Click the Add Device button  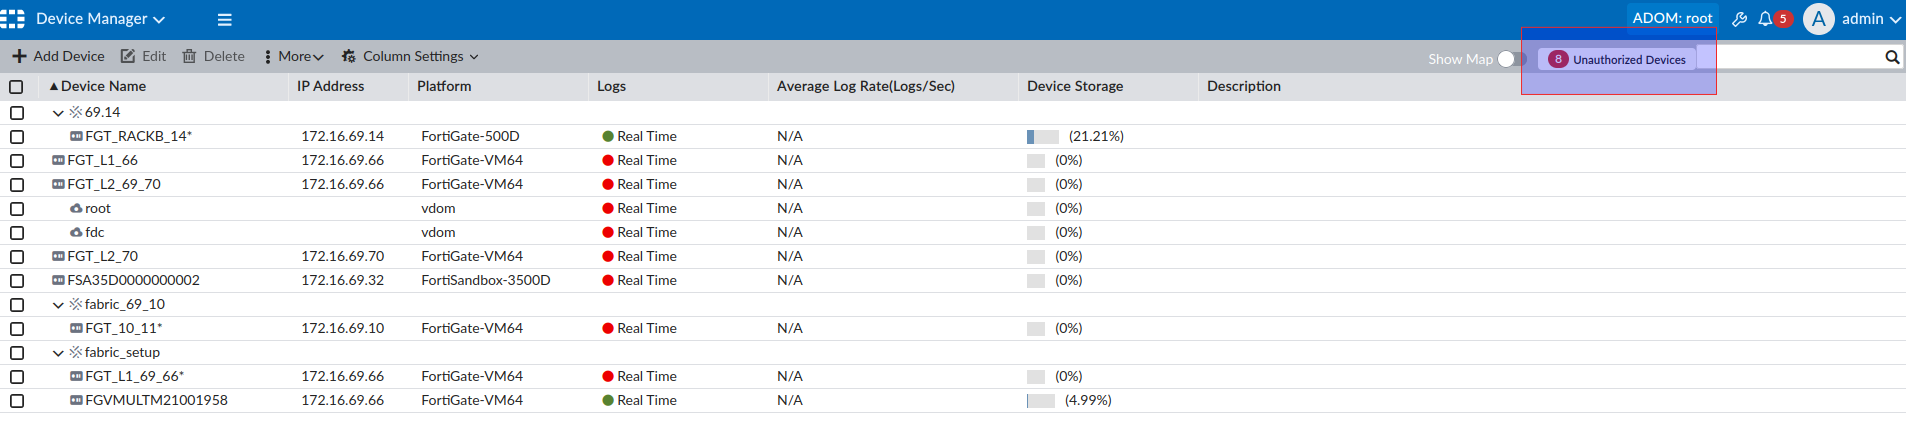(x=58, y=56)
